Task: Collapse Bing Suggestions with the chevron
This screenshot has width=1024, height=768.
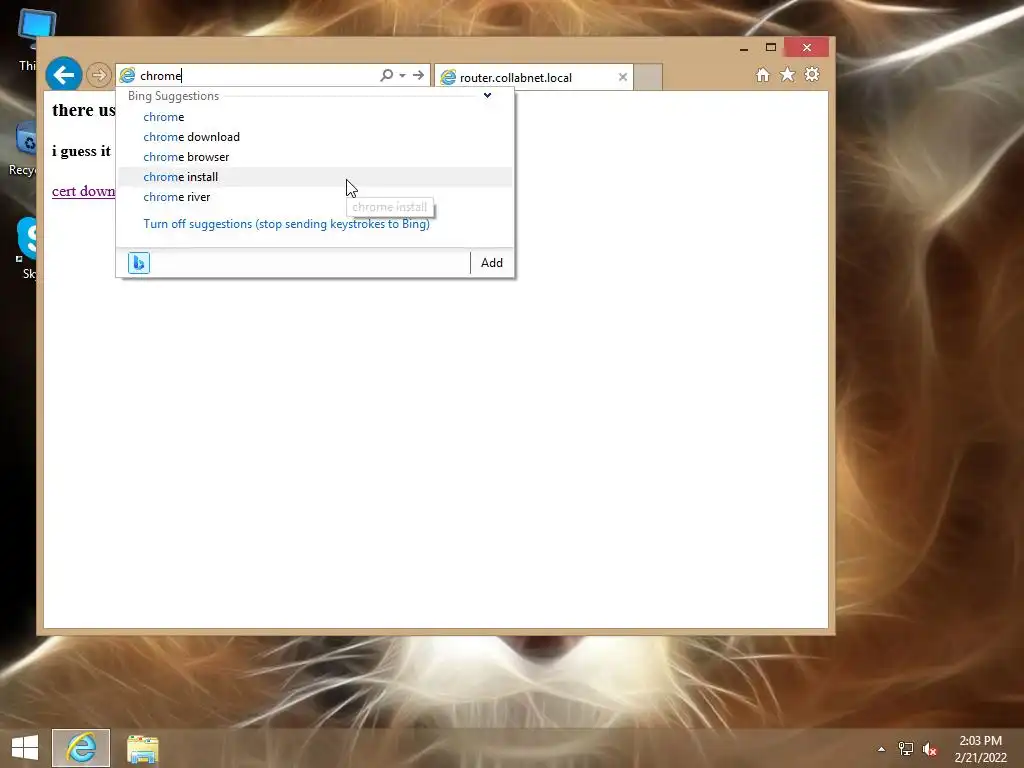Action: 487,95
